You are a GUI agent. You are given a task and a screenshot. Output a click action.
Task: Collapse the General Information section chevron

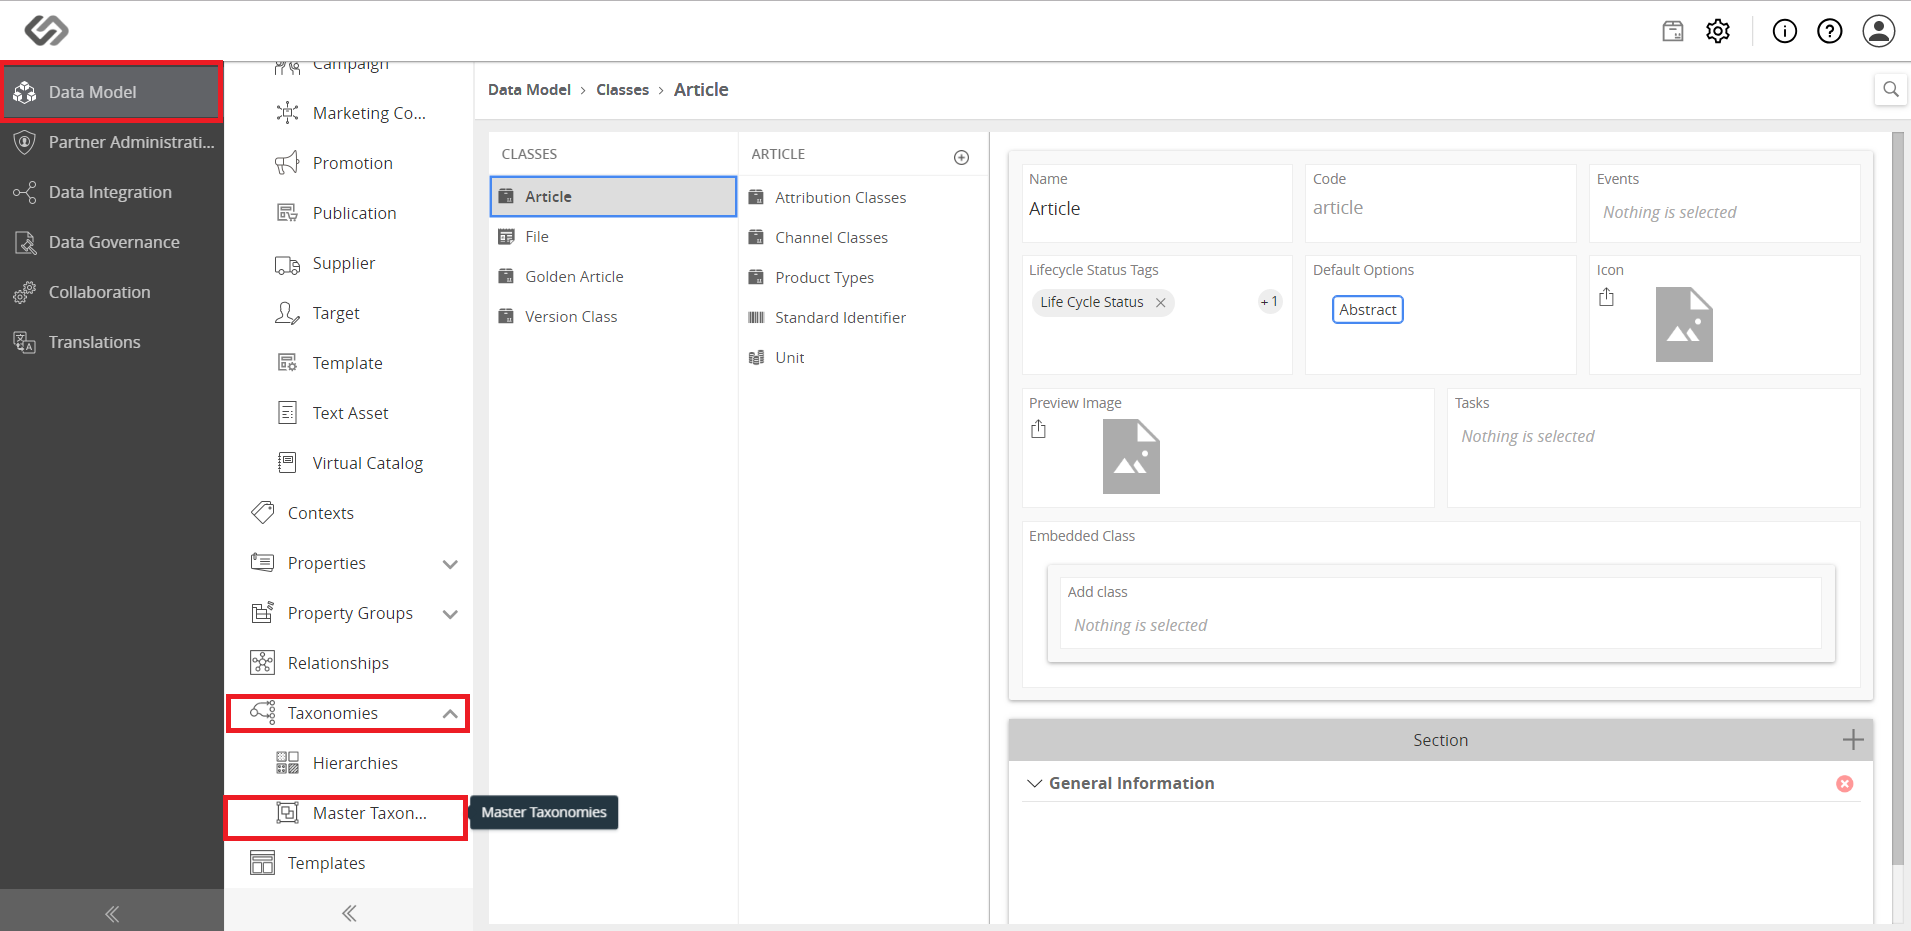[1034, 783]
